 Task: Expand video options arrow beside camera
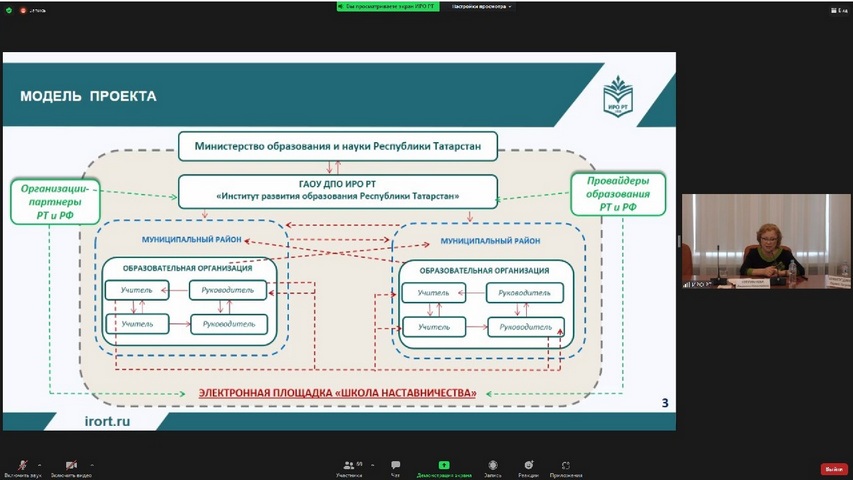tap(92, 465)
